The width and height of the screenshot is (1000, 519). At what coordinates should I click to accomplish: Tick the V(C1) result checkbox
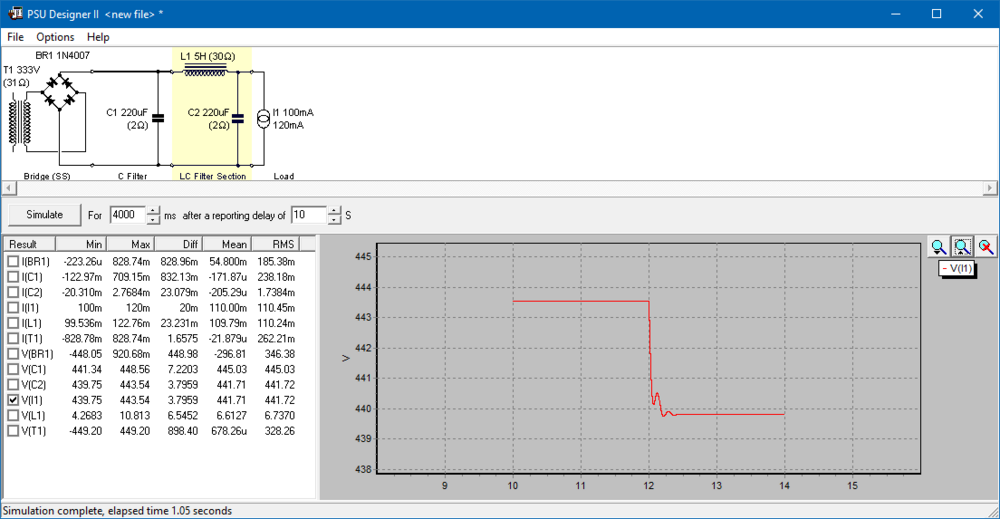click(13, 368)
